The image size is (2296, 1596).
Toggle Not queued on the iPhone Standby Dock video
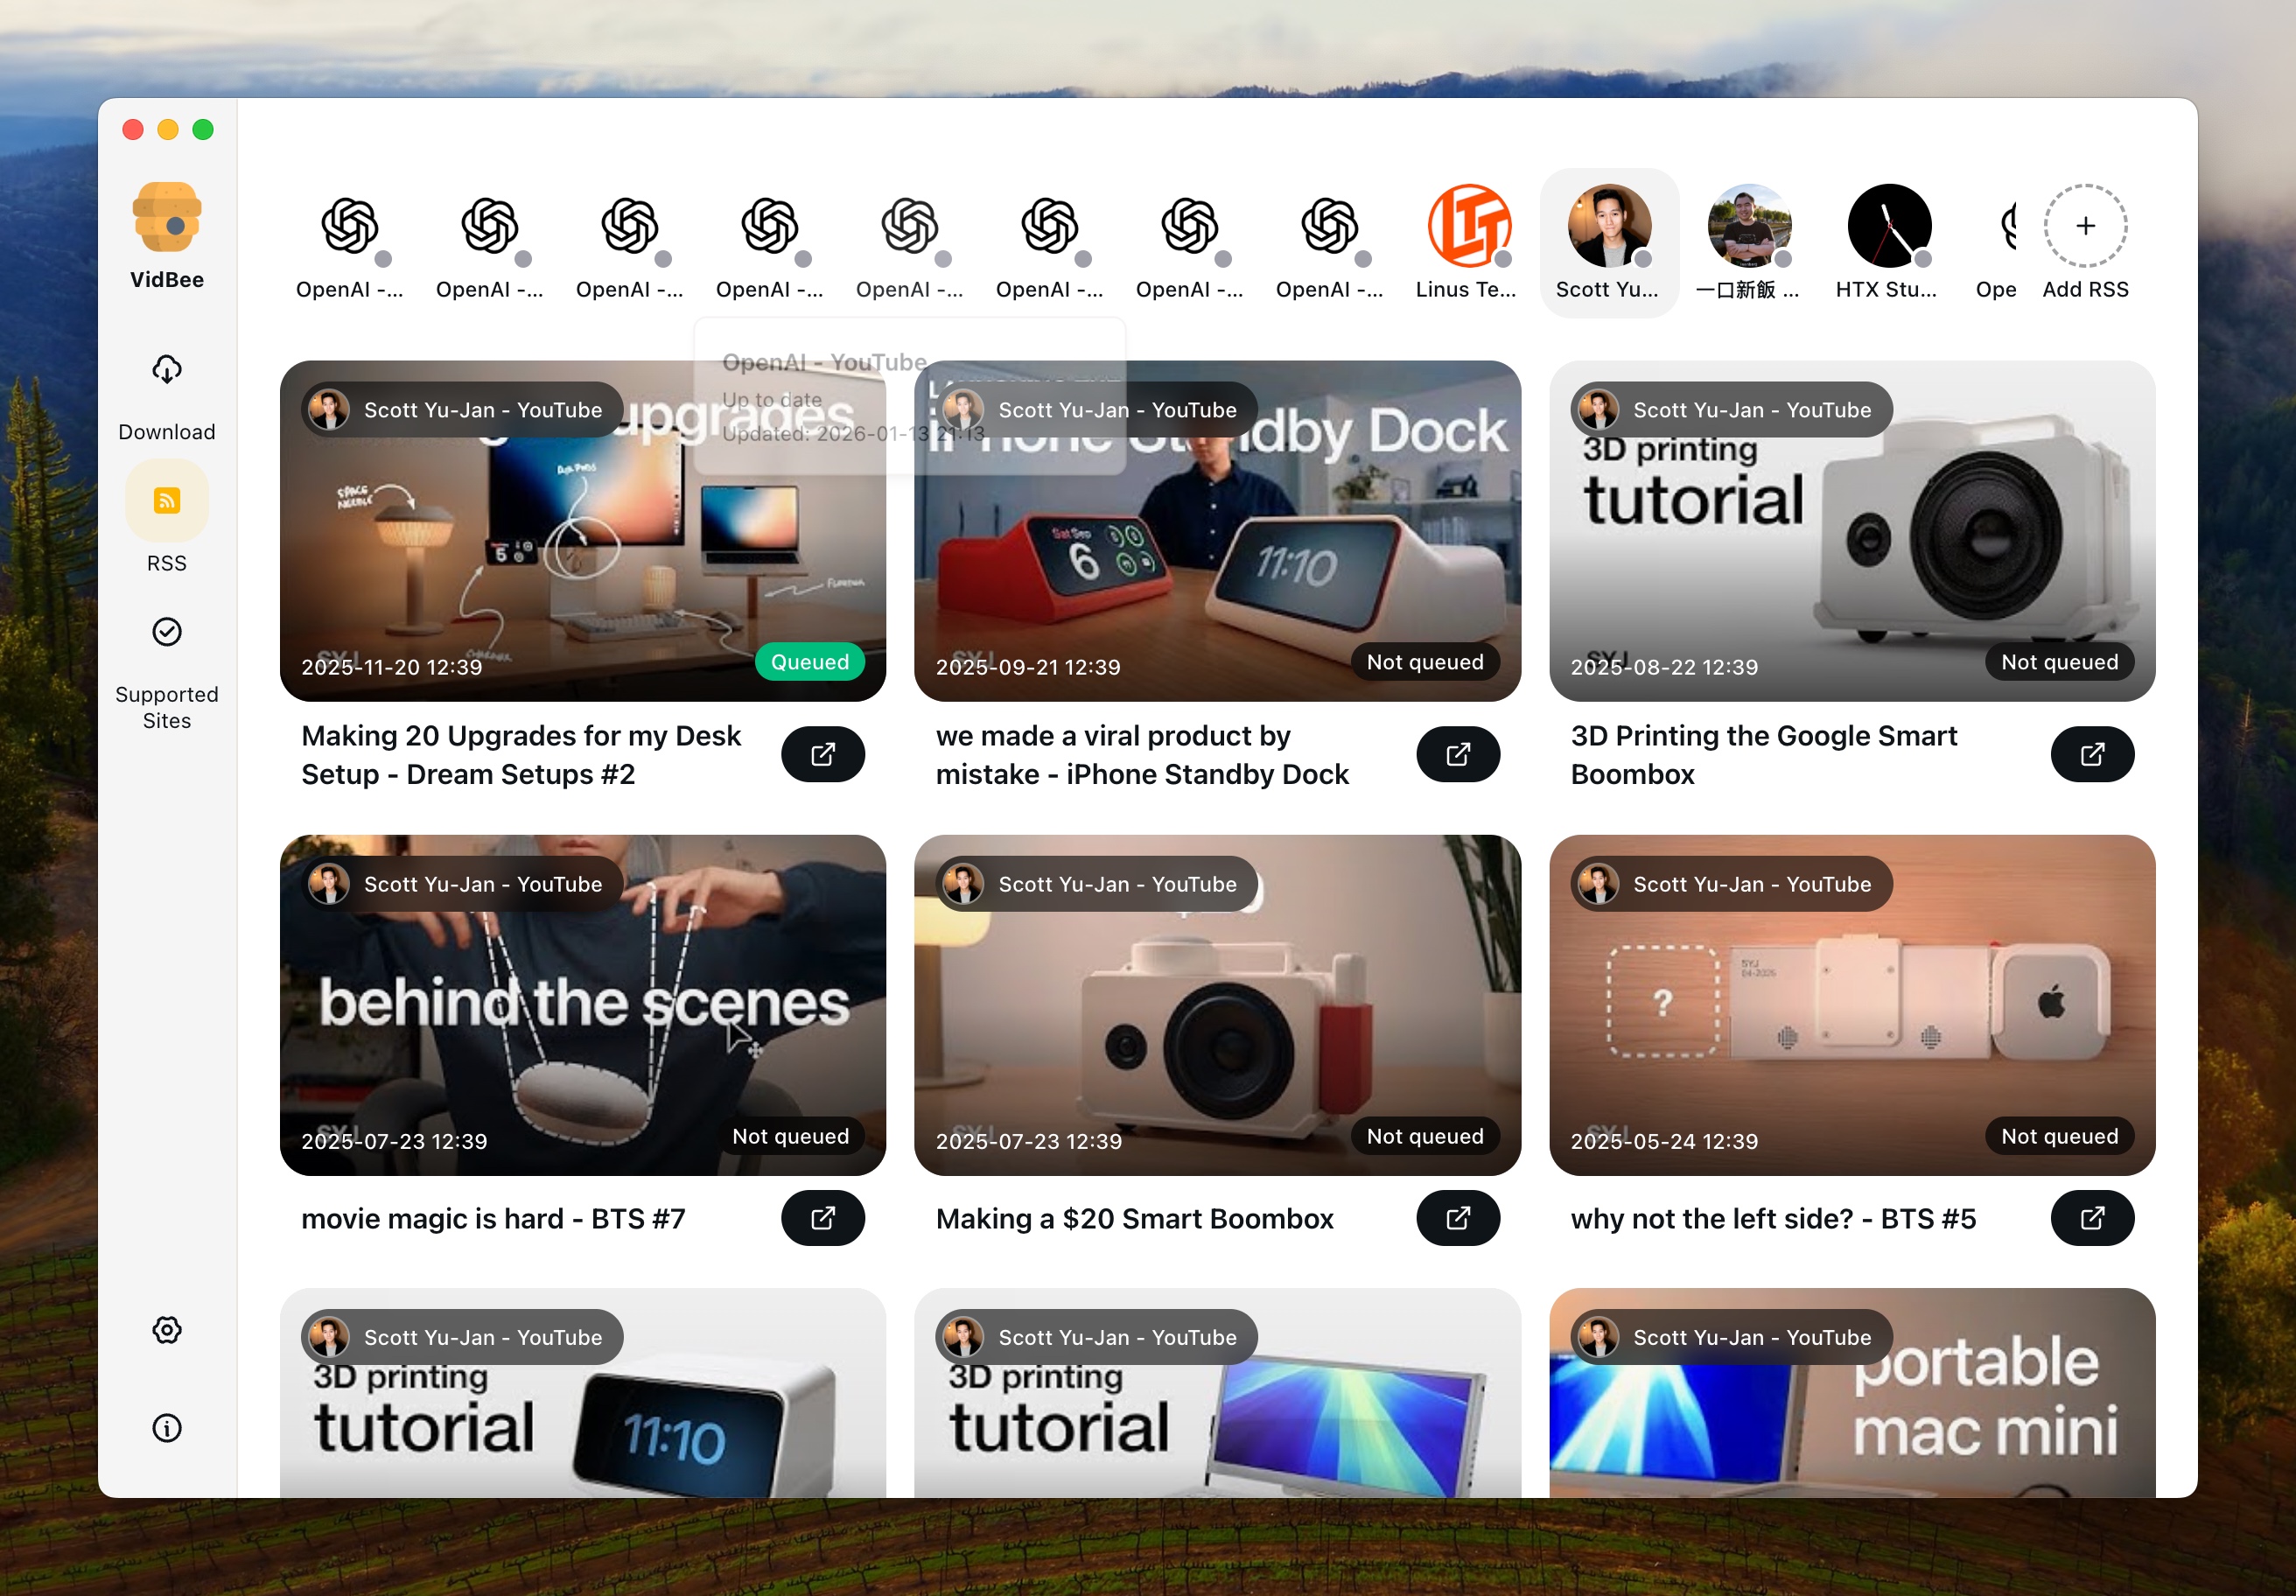click(x=1425, y=661)
